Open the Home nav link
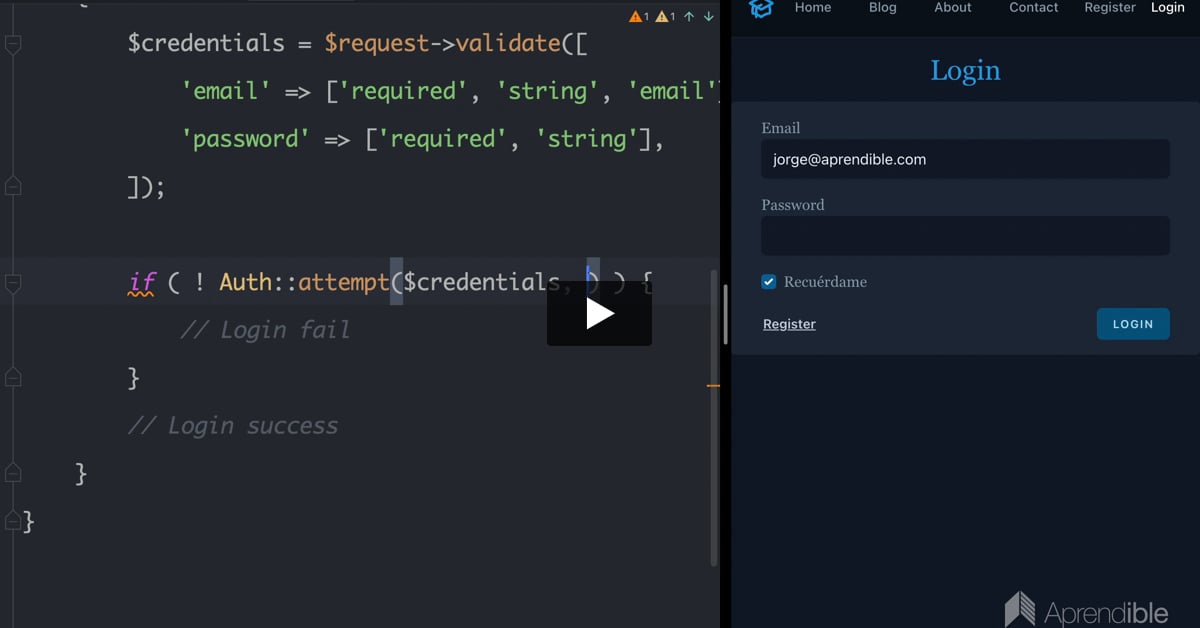 coord(813,7)
